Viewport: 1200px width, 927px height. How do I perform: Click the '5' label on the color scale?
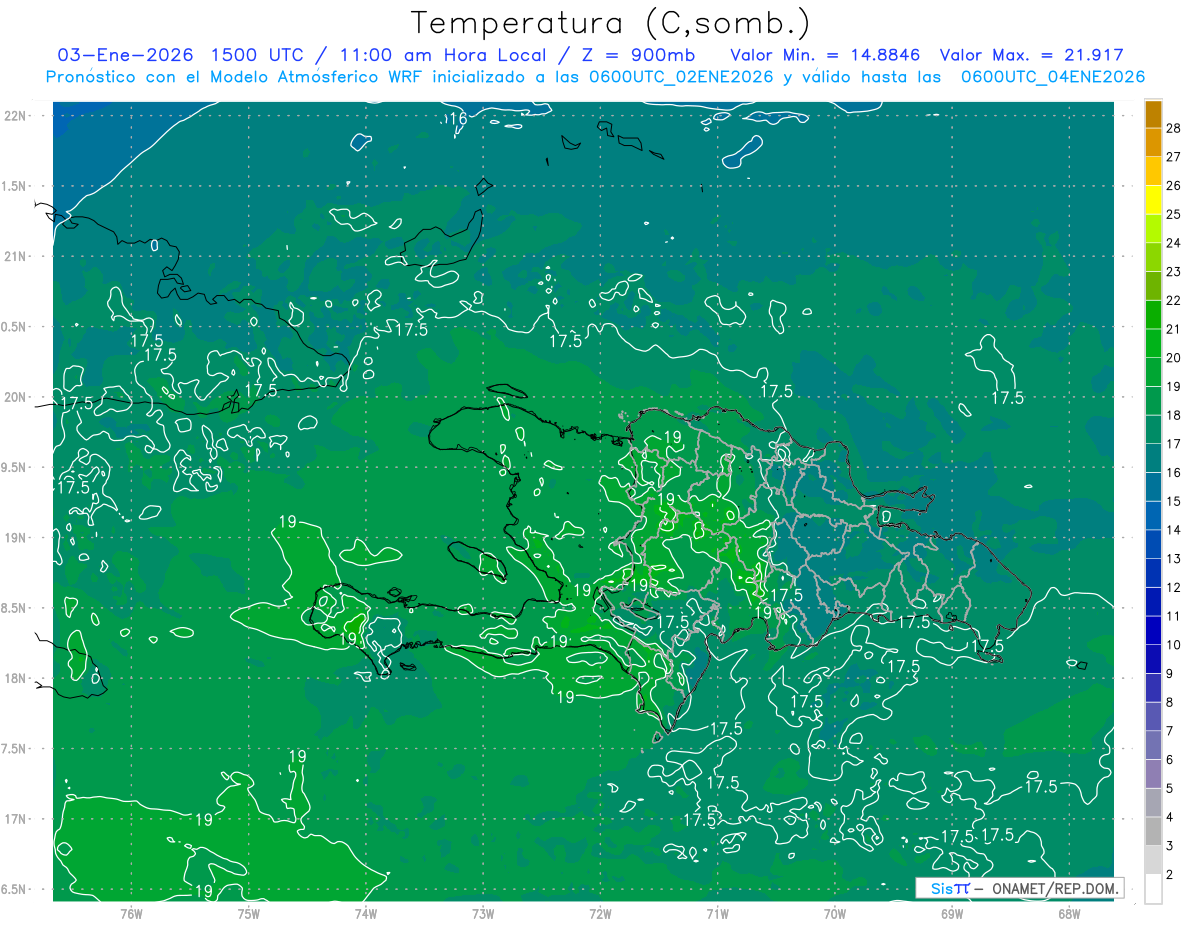click(x=1171, y=788)
